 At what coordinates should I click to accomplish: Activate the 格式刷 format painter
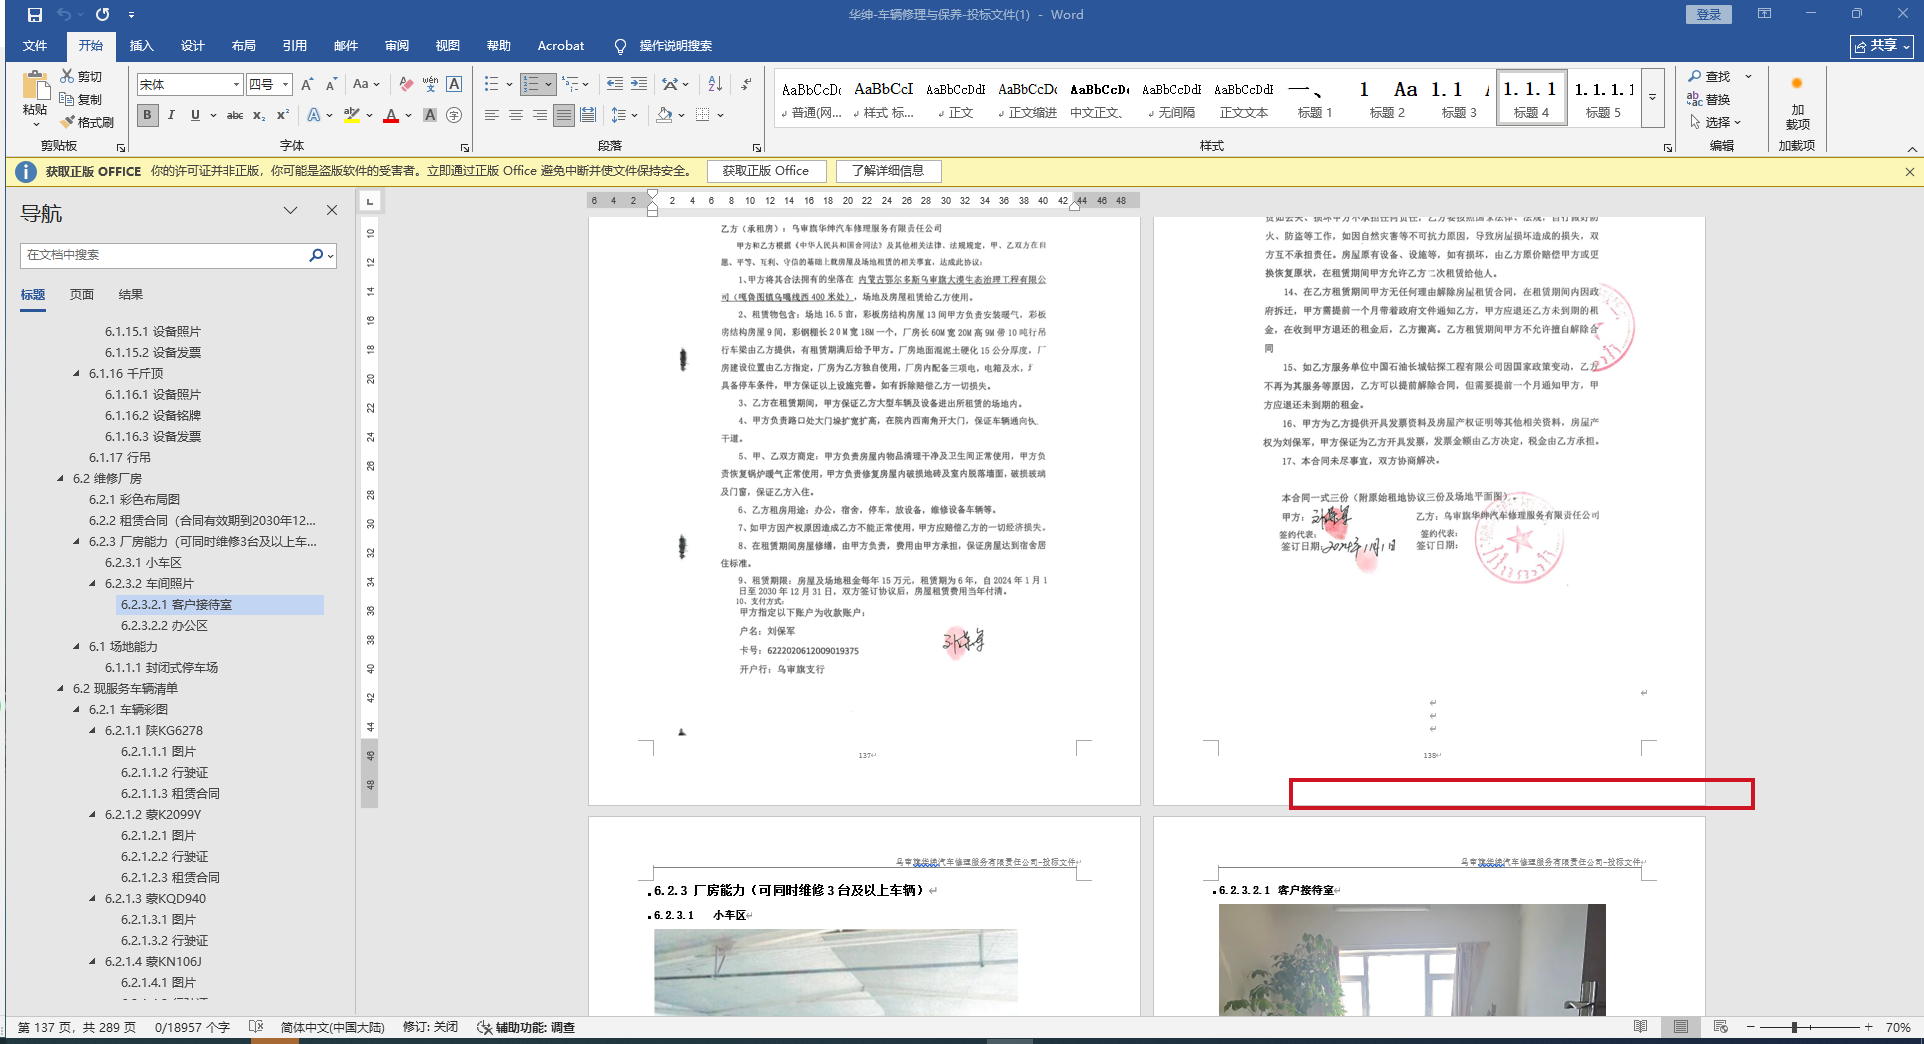[x=87, y=122]
